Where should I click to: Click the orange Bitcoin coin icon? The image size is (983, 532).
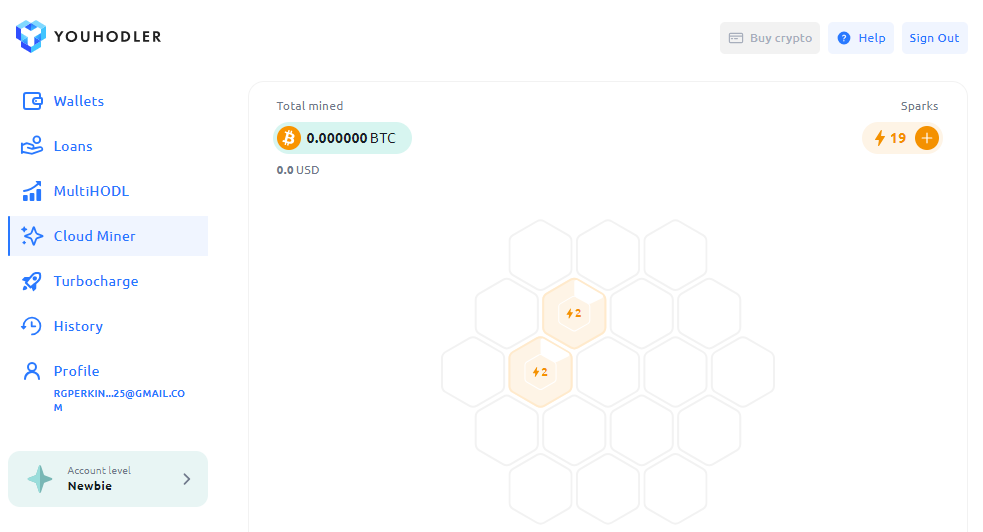pyautogui.click(x=289, y=138)
